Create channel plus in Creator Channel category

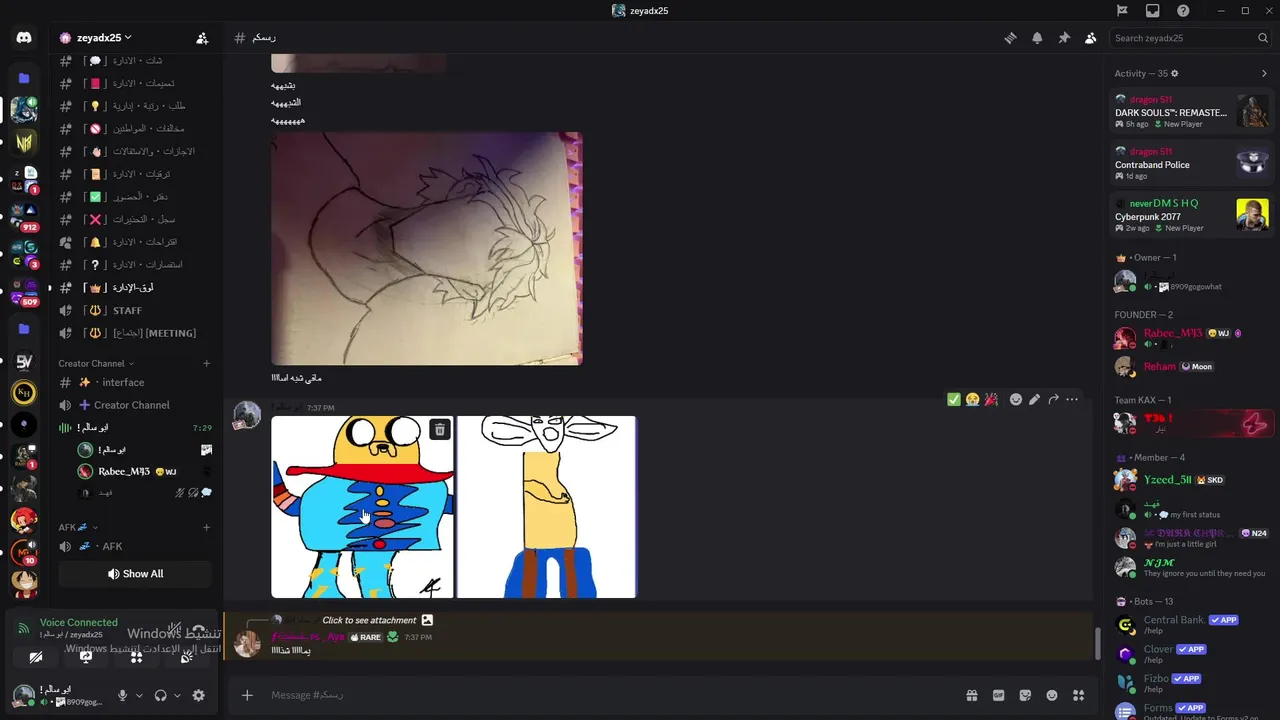click(x=207, y=363)
